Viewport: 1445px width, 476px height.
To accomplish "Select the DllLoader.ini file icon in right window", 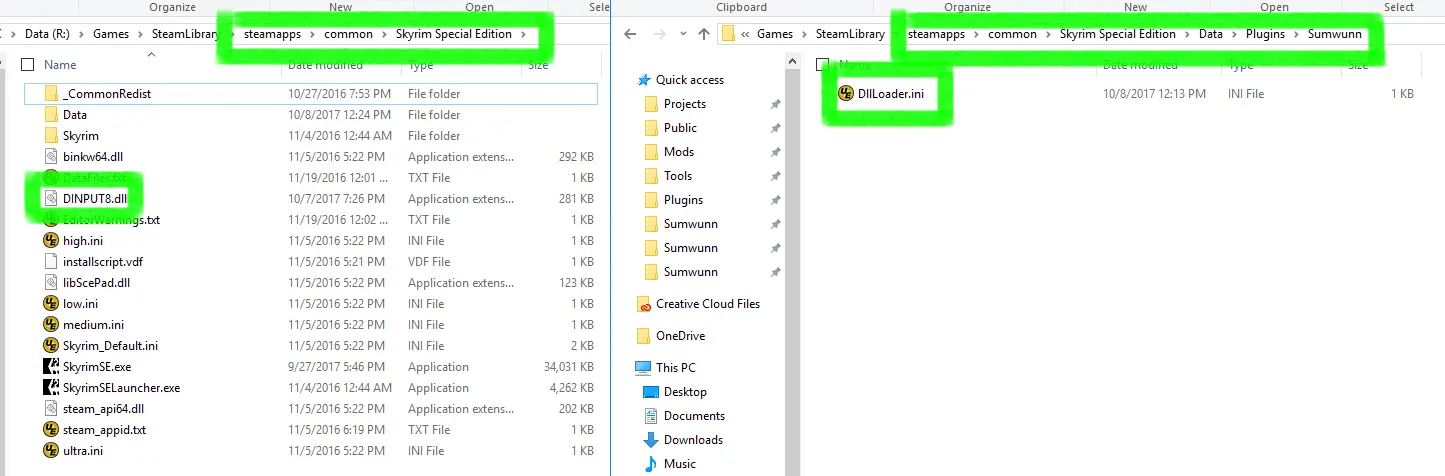I will 846,93.
